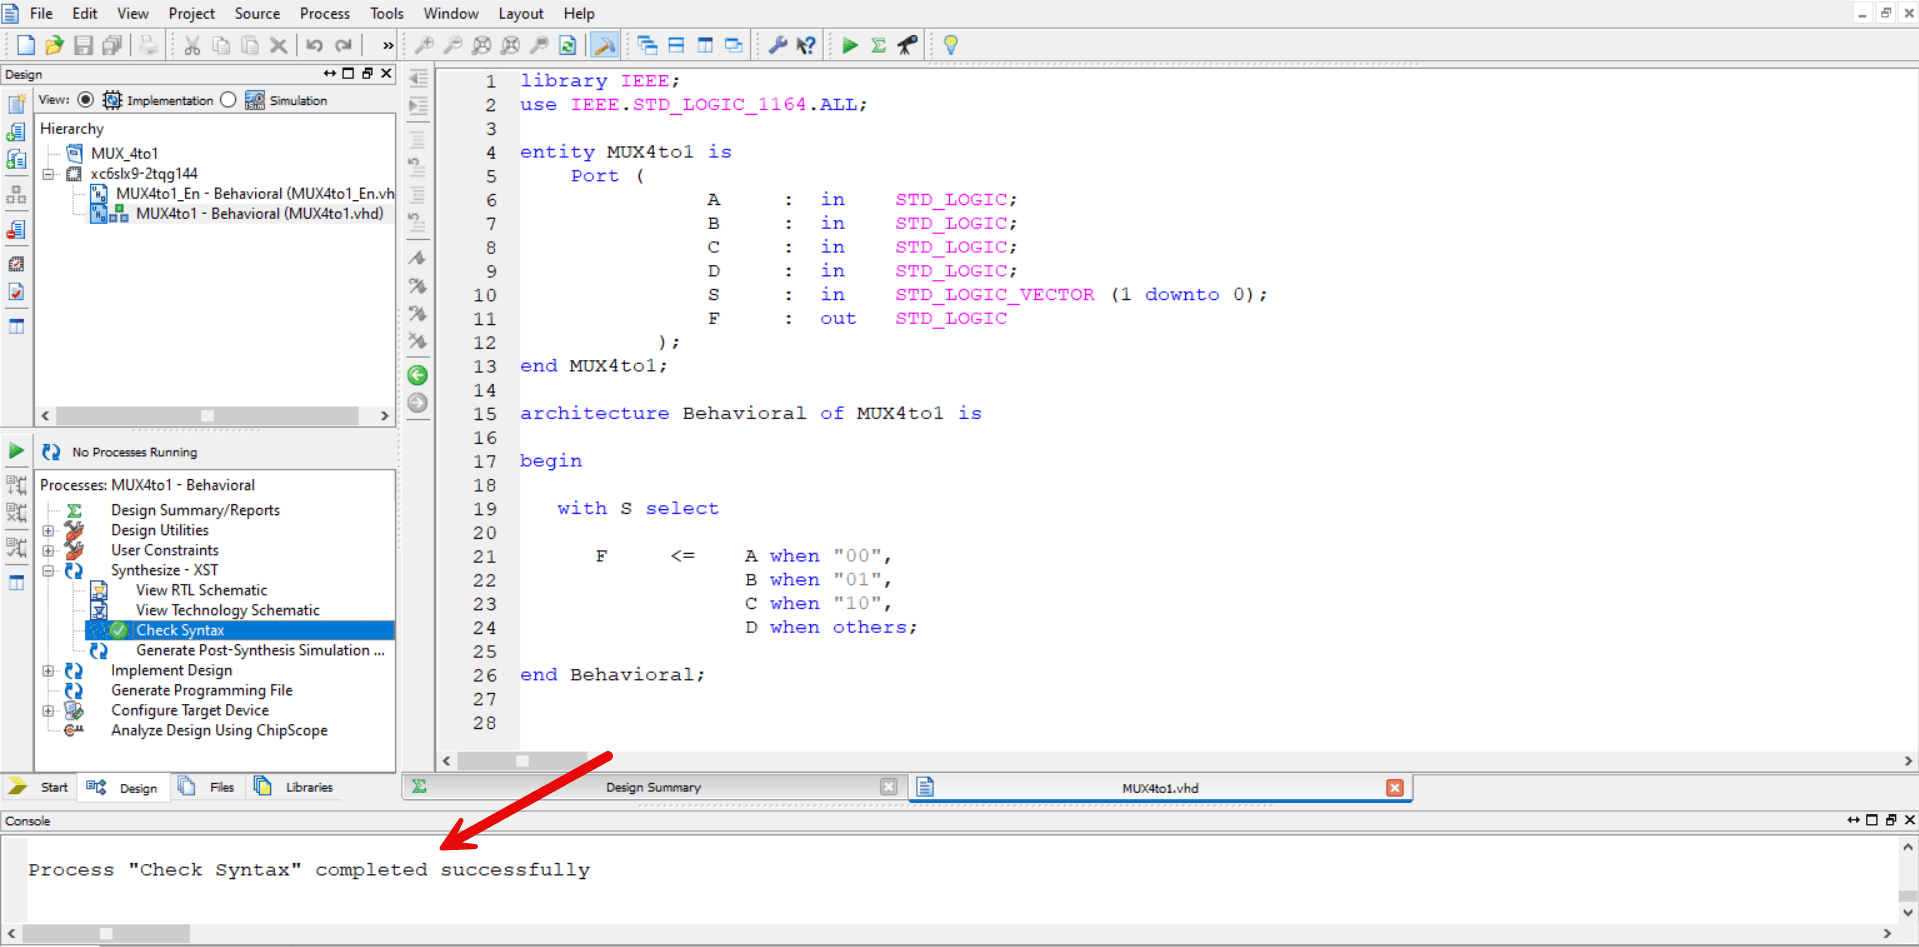The image size is (1919, 947).
Task: Activate the What's This help arrow icon
Action: 806,45
